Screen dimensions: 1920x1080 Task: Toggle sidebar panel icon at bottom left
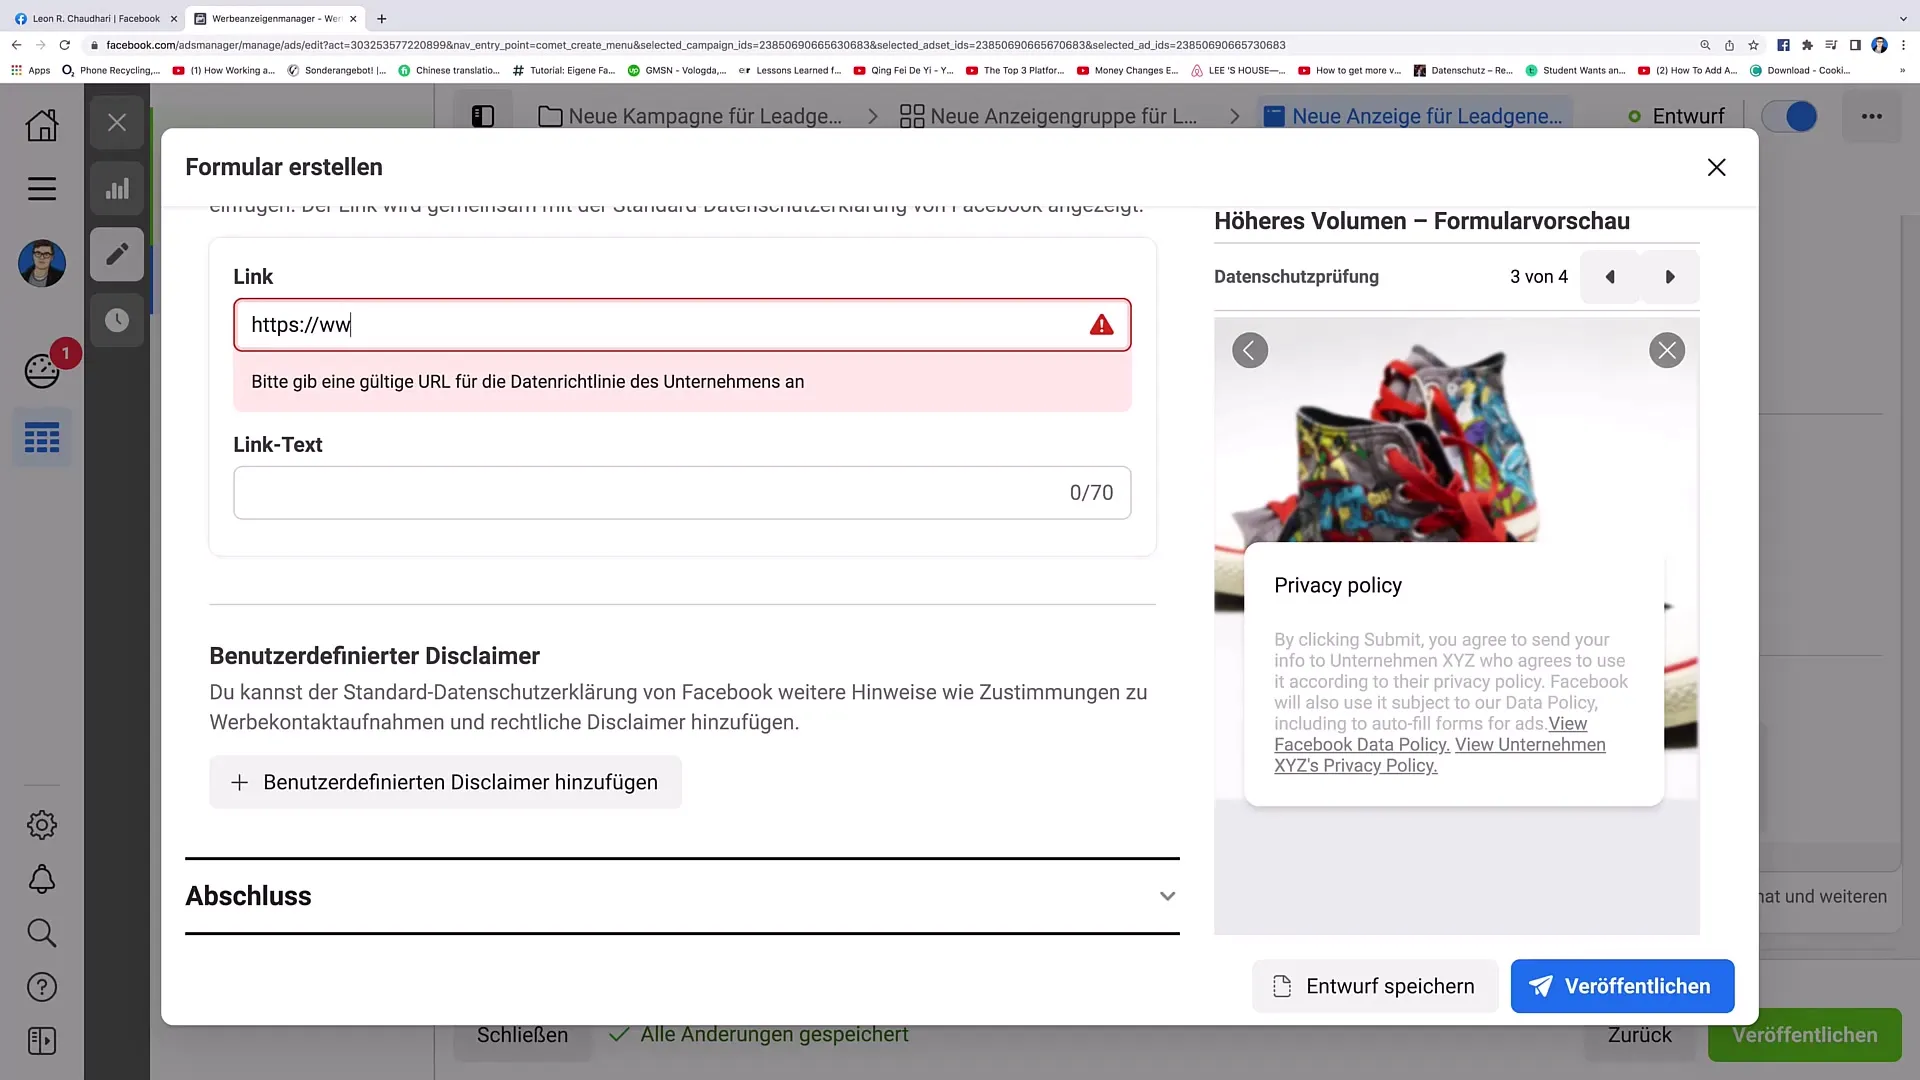pos(42,1041)
